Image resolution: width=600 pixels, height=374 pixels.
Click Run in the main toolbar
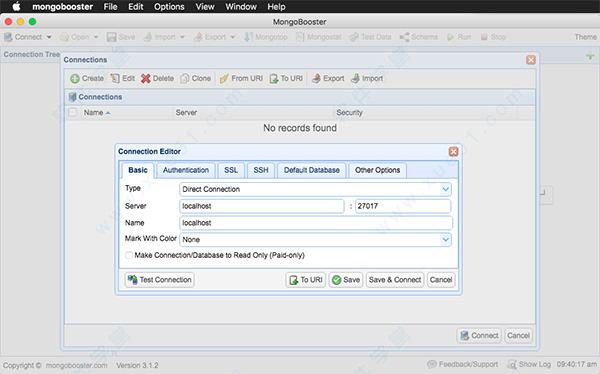pyautogui.click(x=459, y=37)
